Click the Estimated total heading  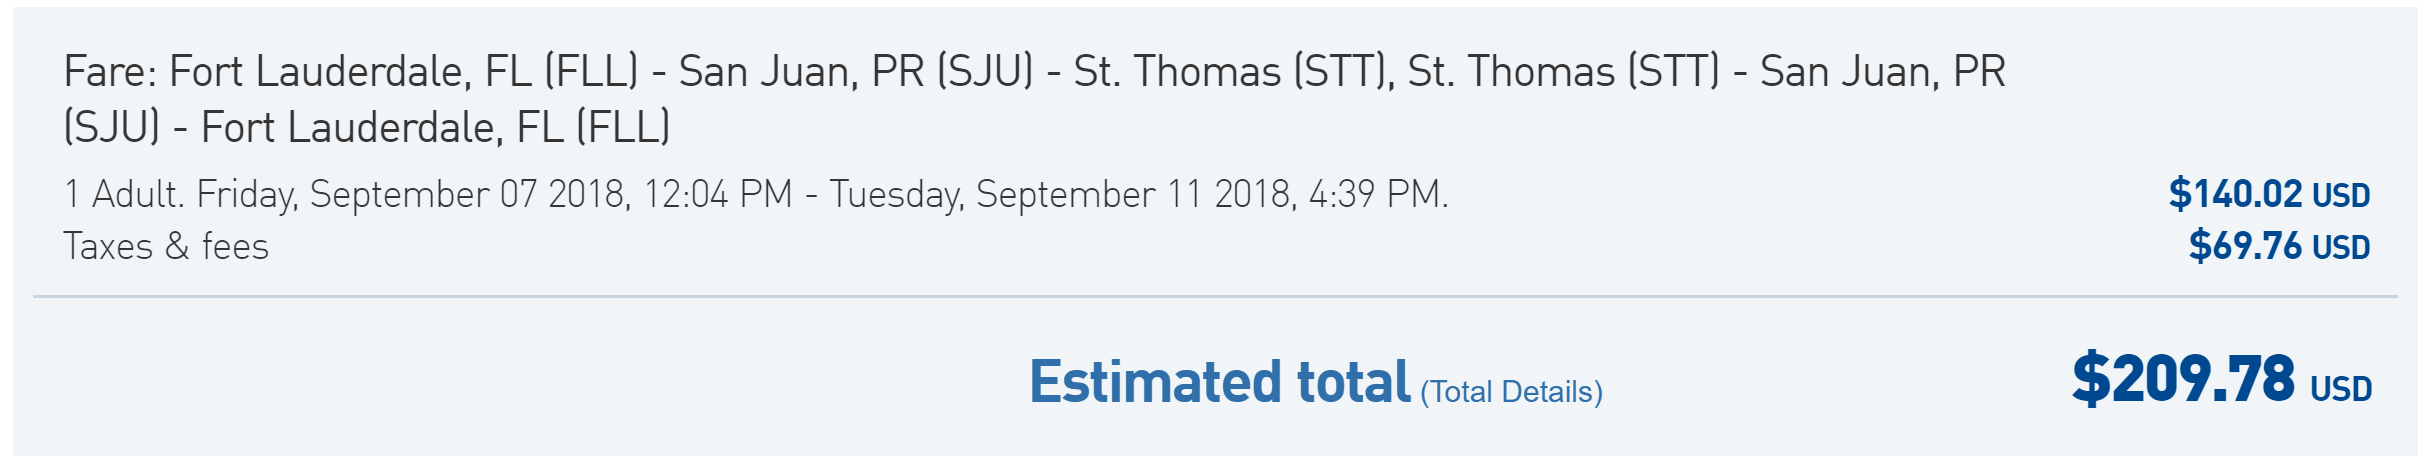point(1219,382)
